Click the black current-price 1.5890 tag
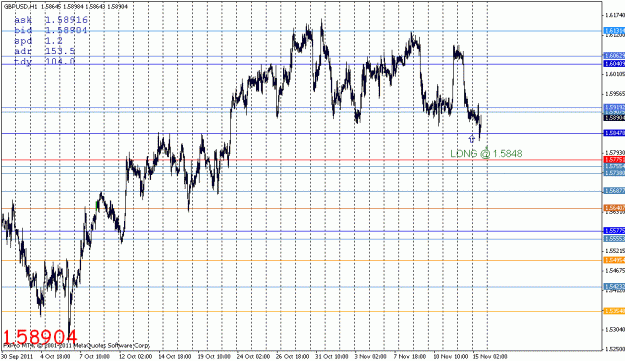Image resolution: width=625 pixels, height=361 pixels. pos(614,118)
